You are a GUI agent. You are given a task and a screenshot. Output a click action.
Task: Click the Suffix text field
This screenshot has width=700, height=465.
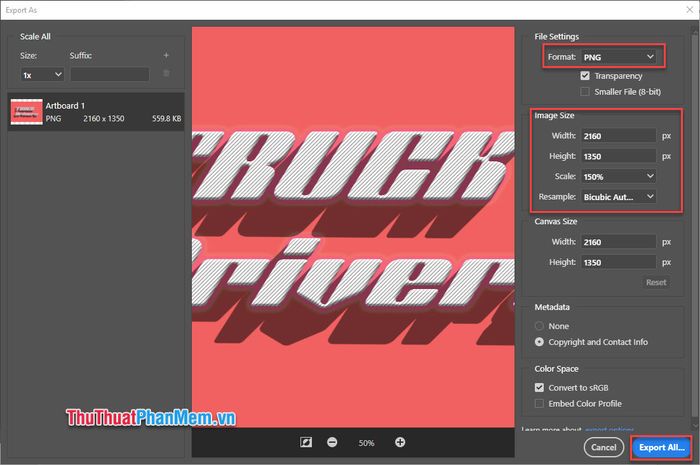tap(109, 74)
